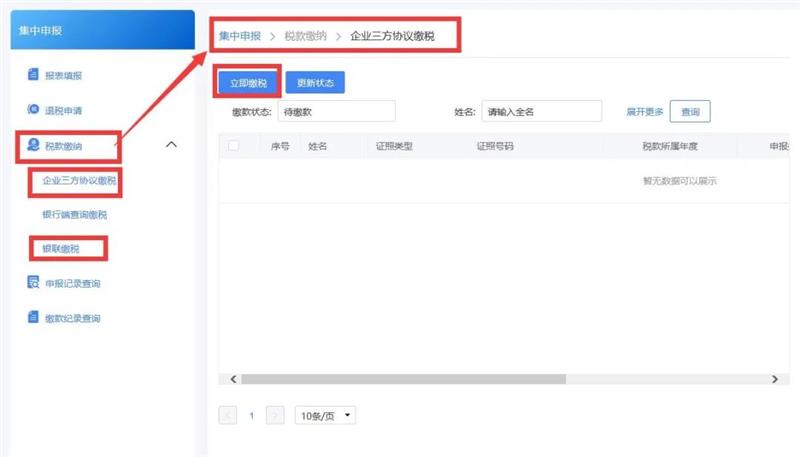Select 企业三方协议缴税 in the sidebar
Screen dimensions: 800x457
[x=79, y=181]
